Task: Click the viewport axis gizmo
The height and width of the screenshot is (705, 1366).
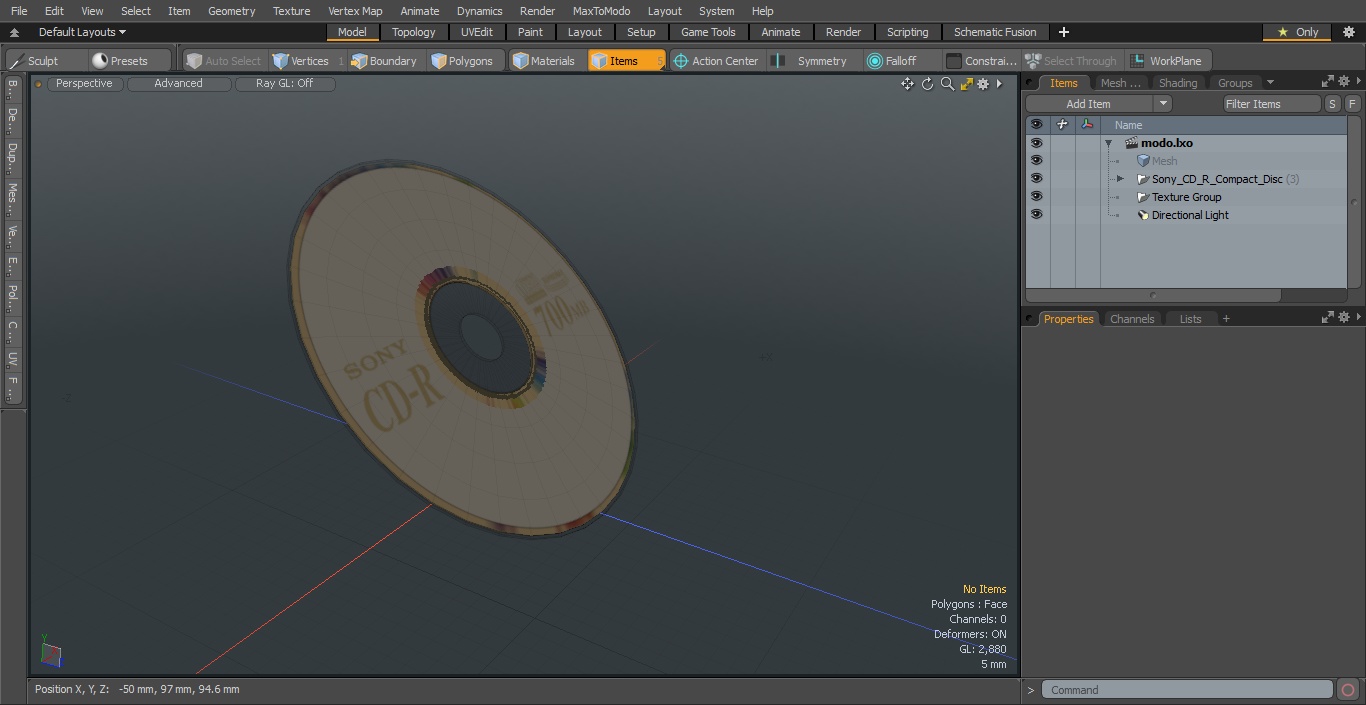Action: [50, 651]
